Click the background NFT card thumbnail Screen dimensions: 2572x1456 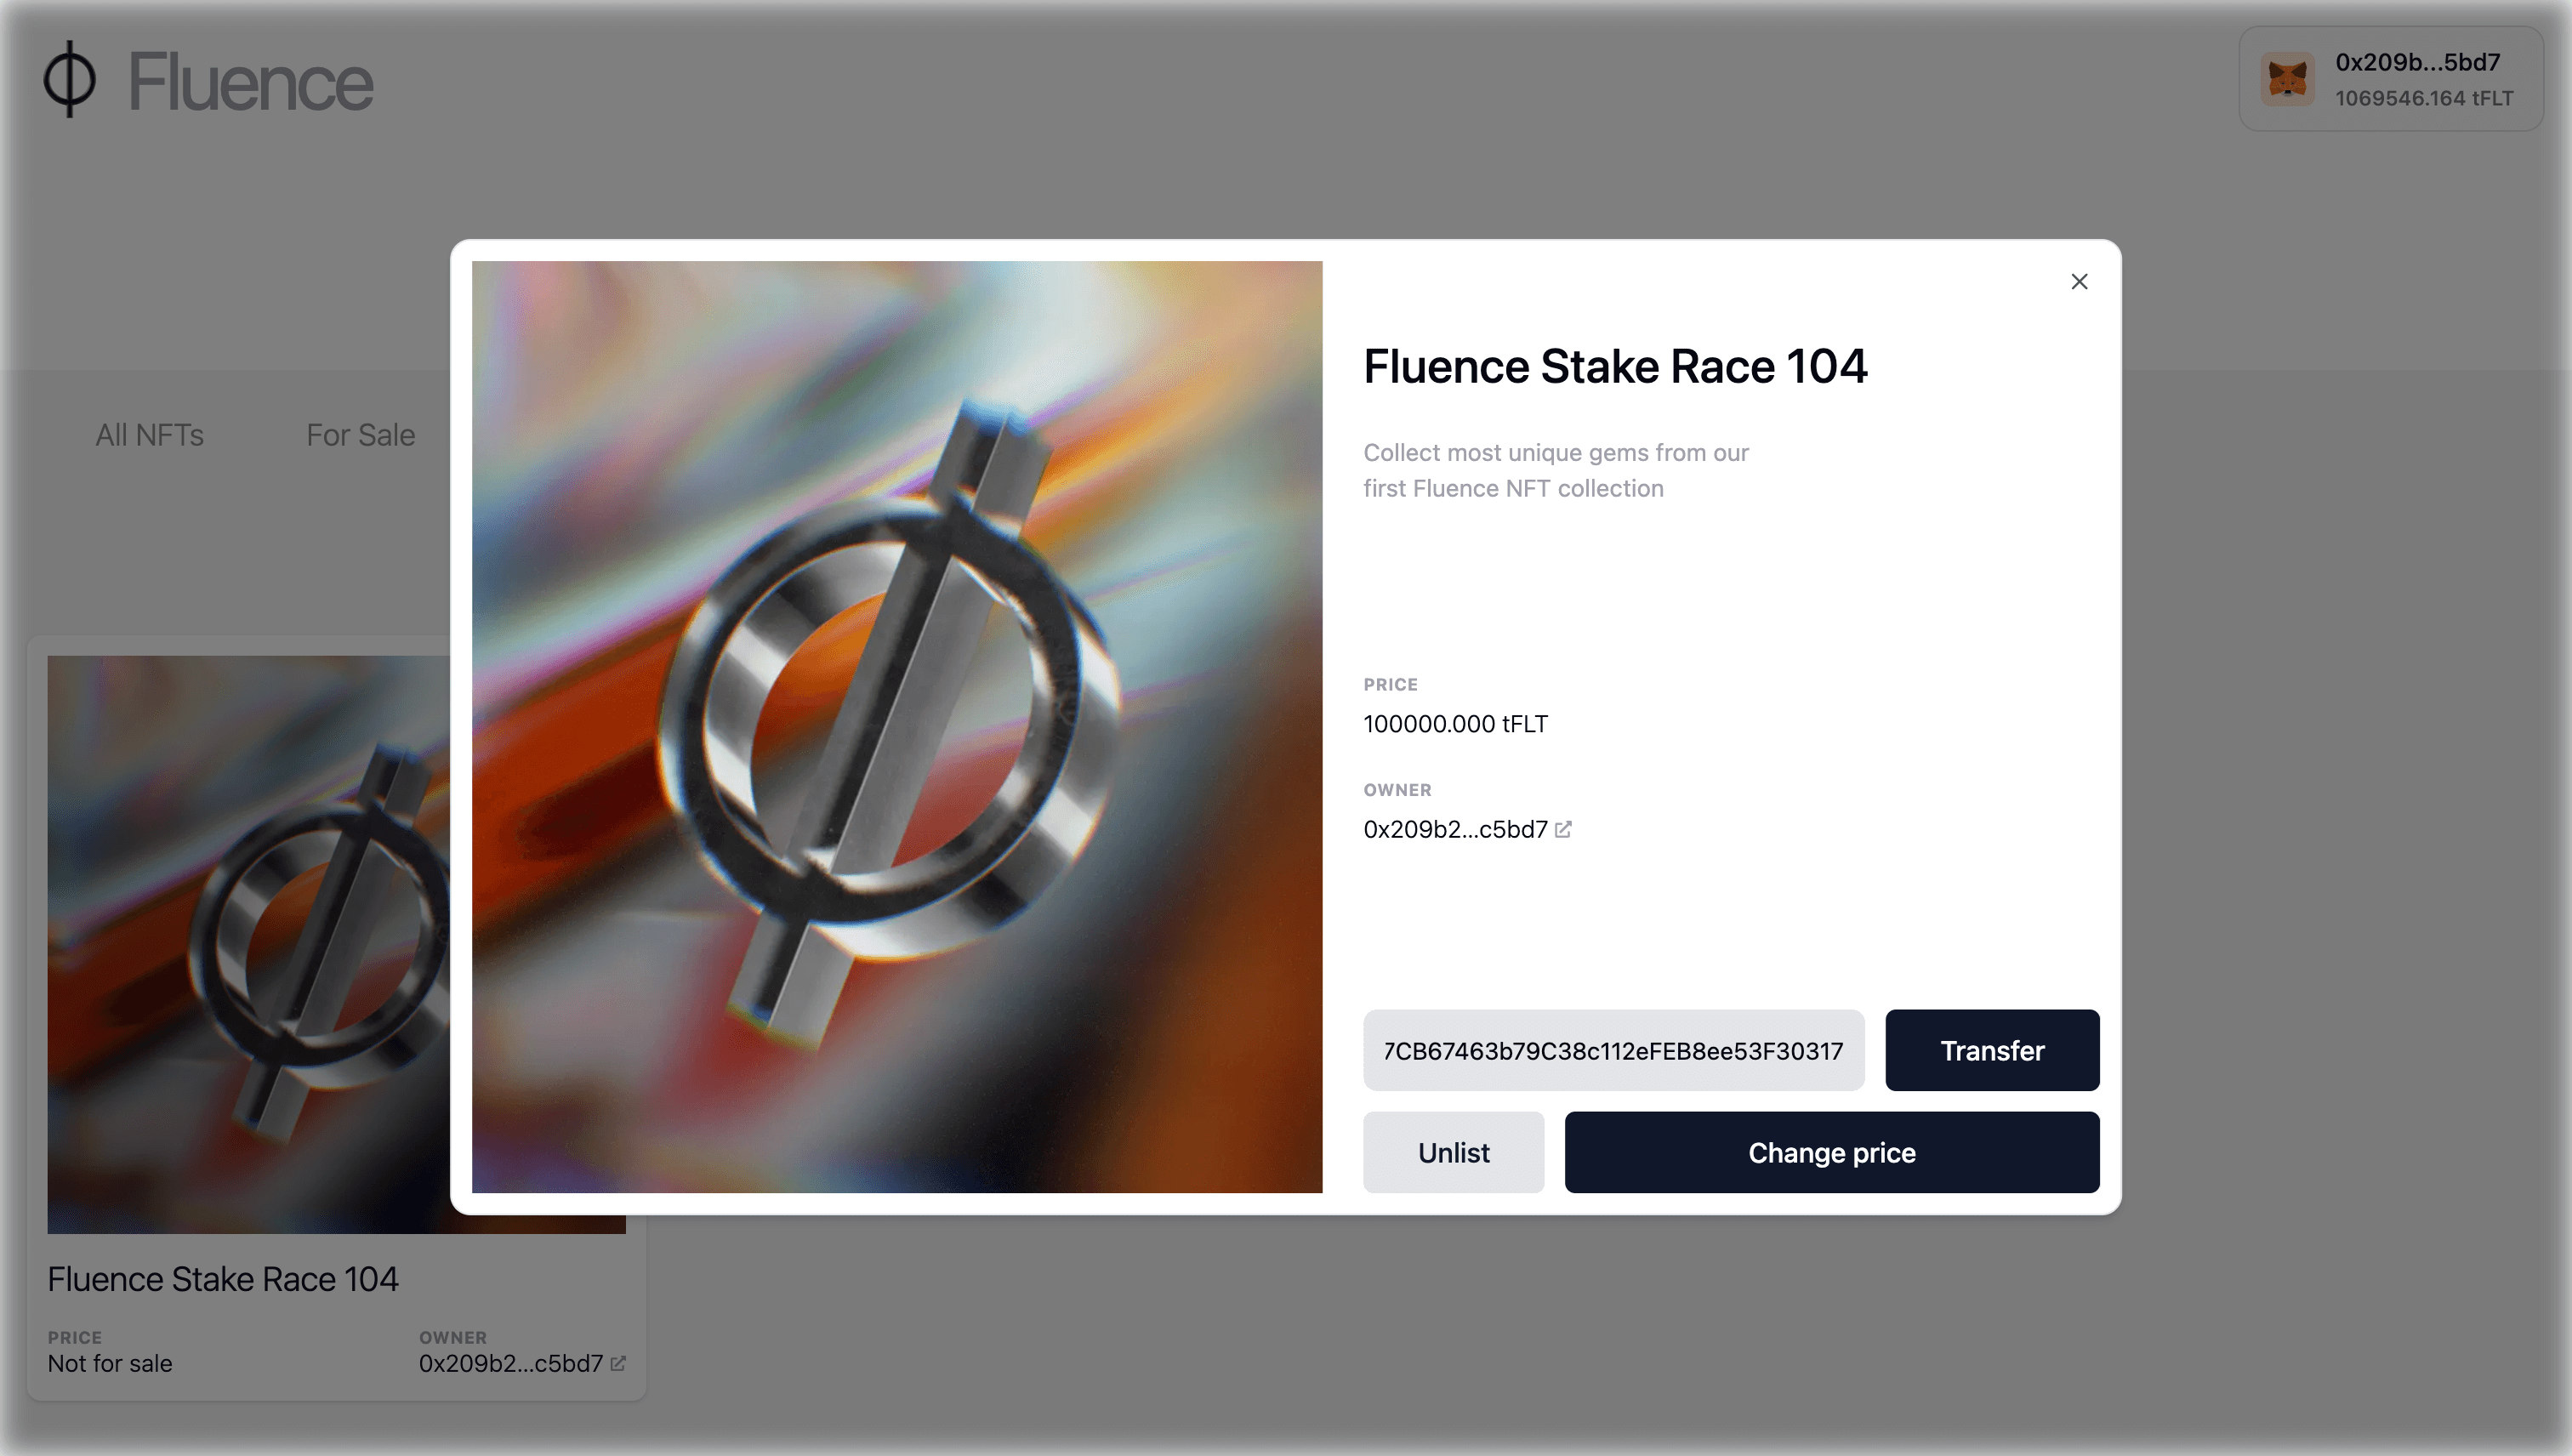tap(248, 944)
